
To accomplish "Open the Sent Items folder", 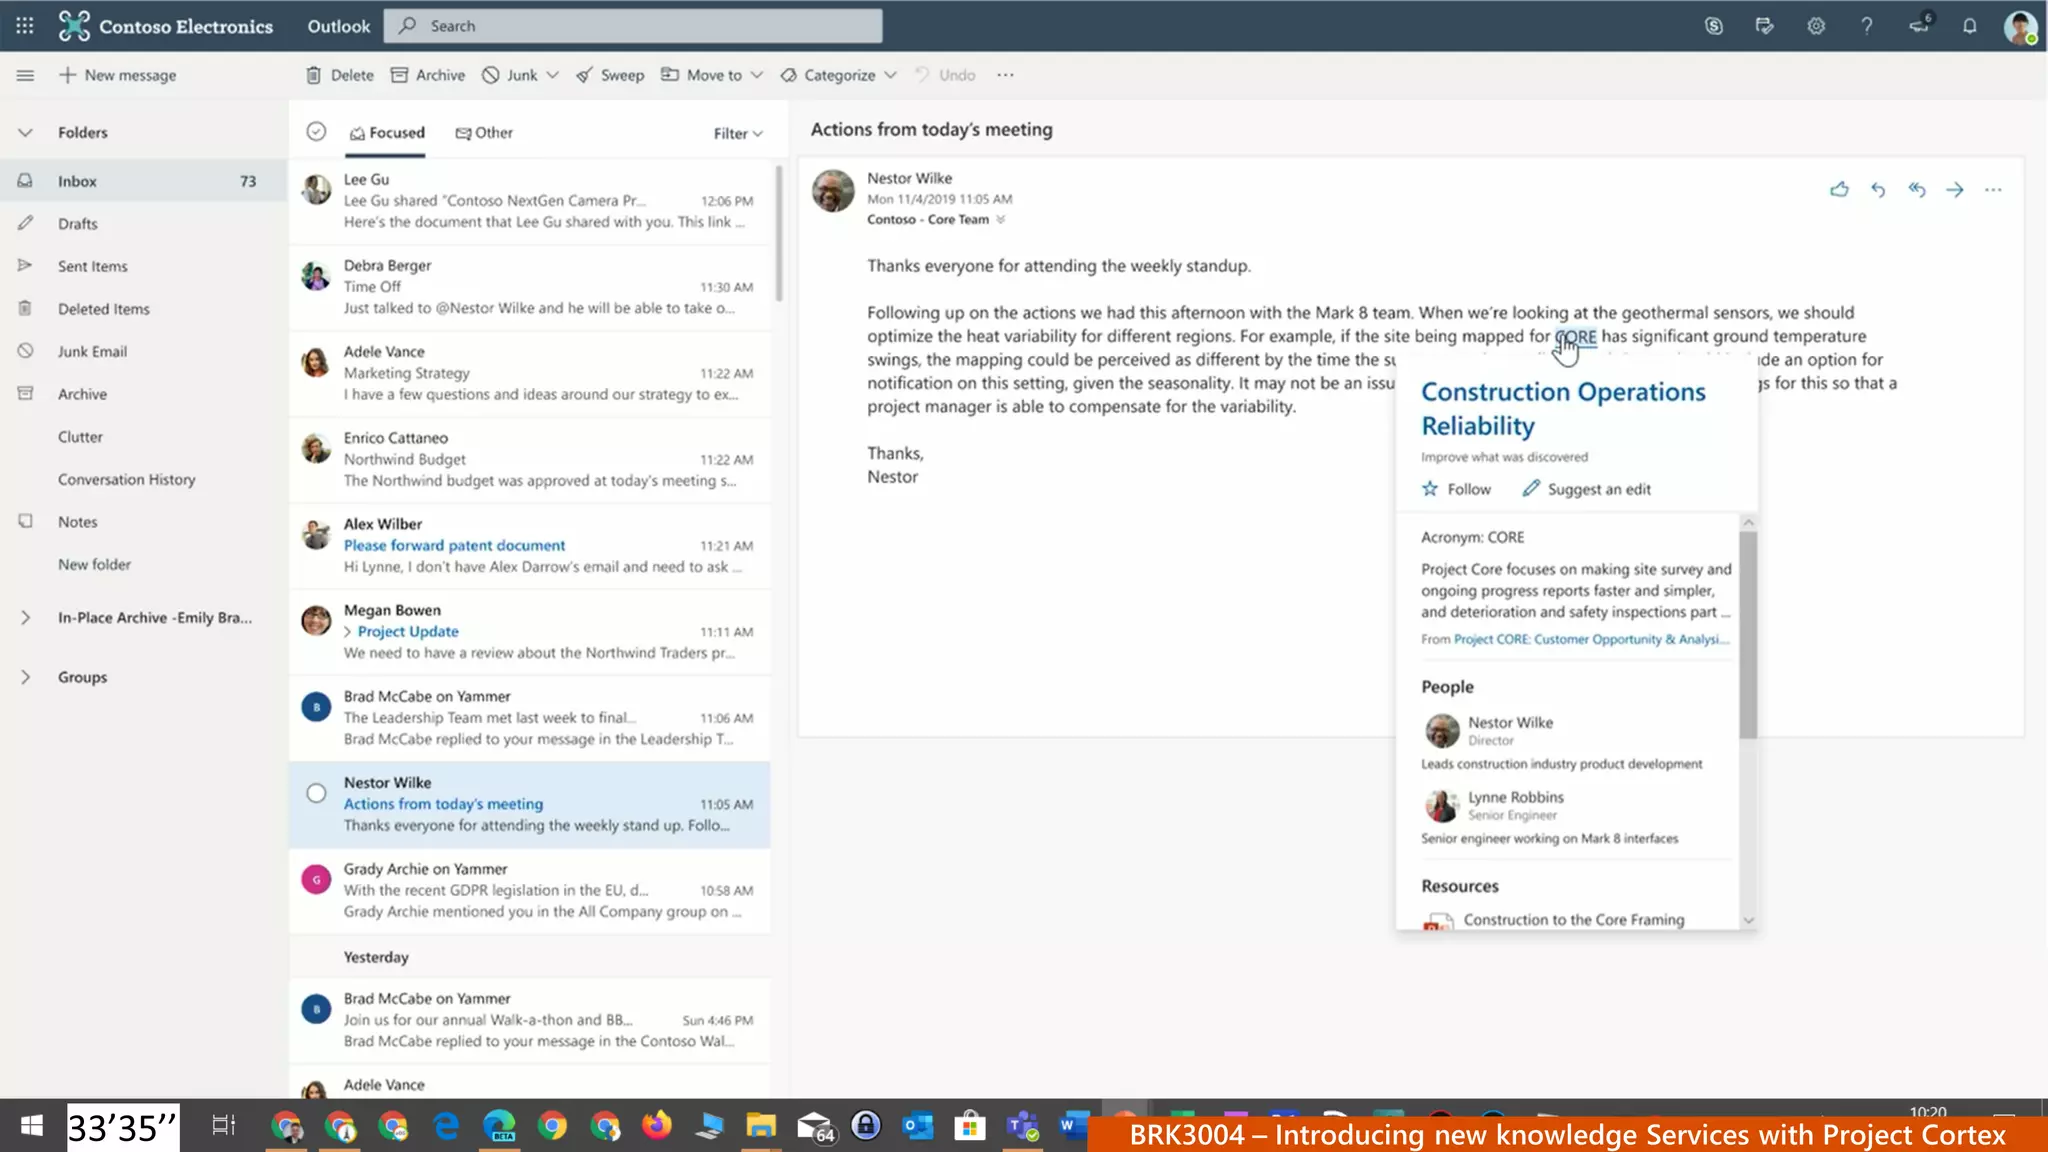I will click(x=93, y=266).
